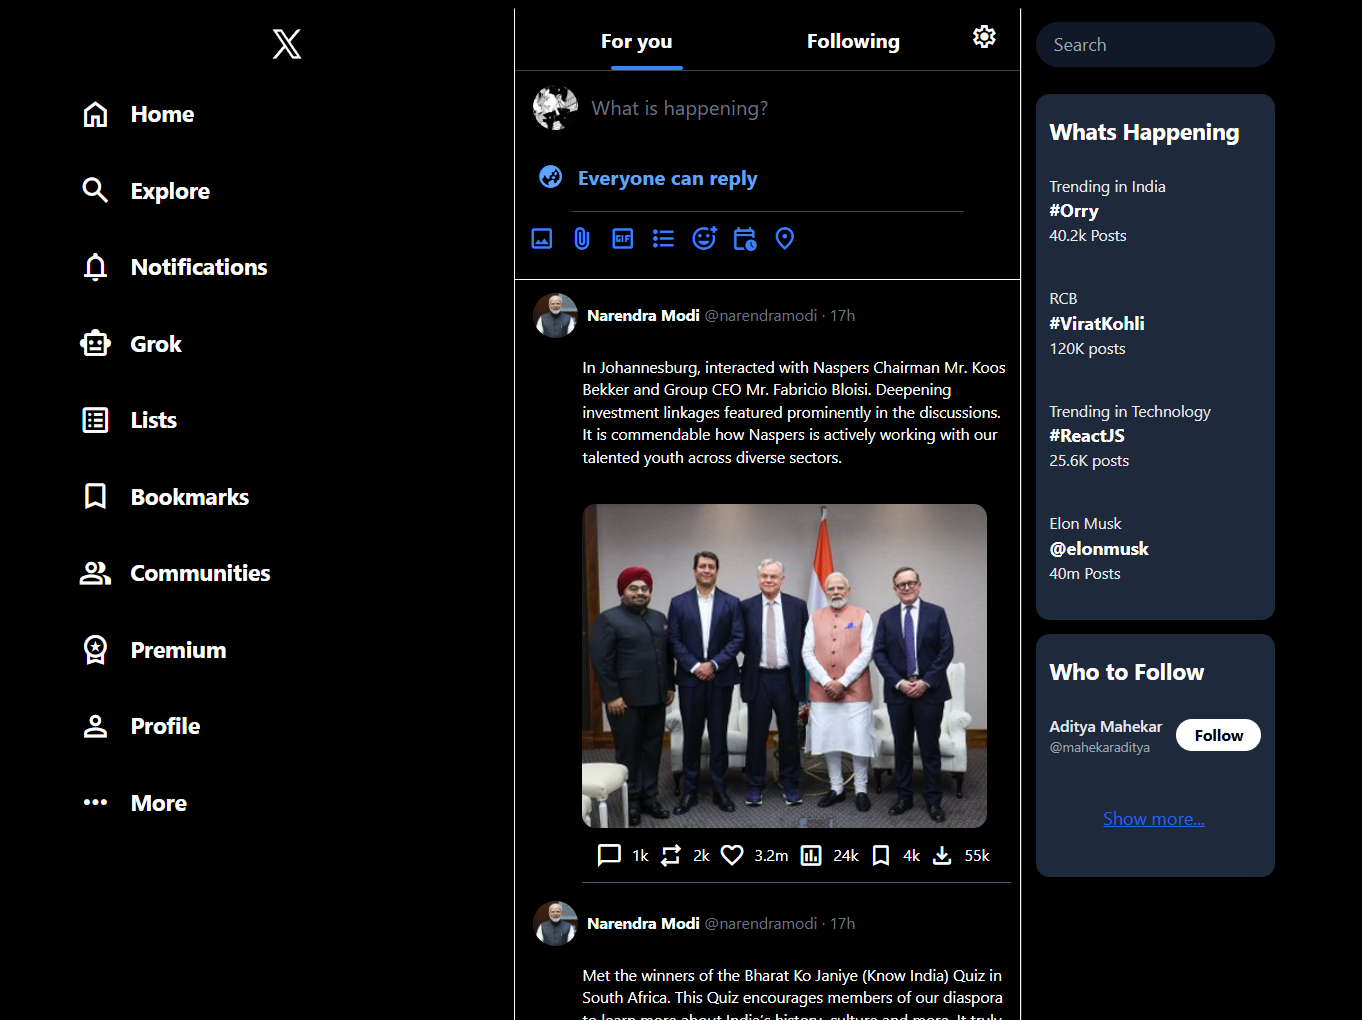Open the emoji picker
This screenshot has height=1020, width=1362.
[704, 238]
